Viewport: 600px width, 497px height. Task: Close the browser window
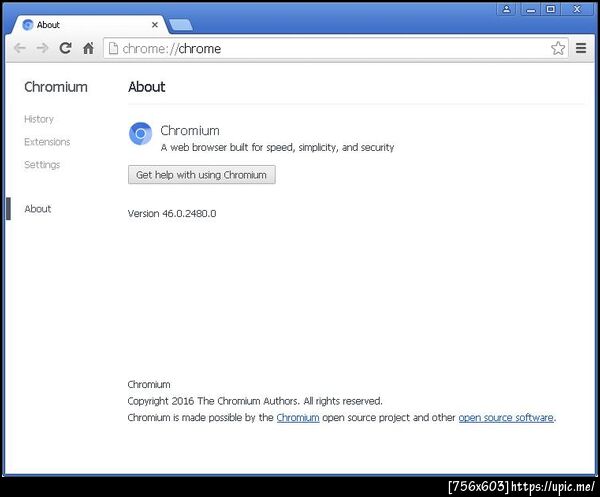pyautogui.click(x=577, y=9)
